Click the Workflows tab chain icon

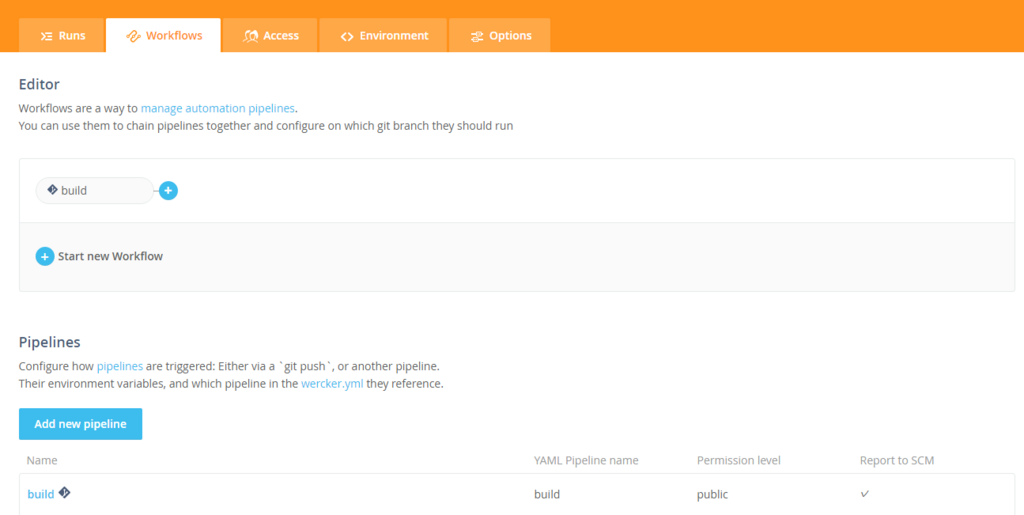(133, 37)
